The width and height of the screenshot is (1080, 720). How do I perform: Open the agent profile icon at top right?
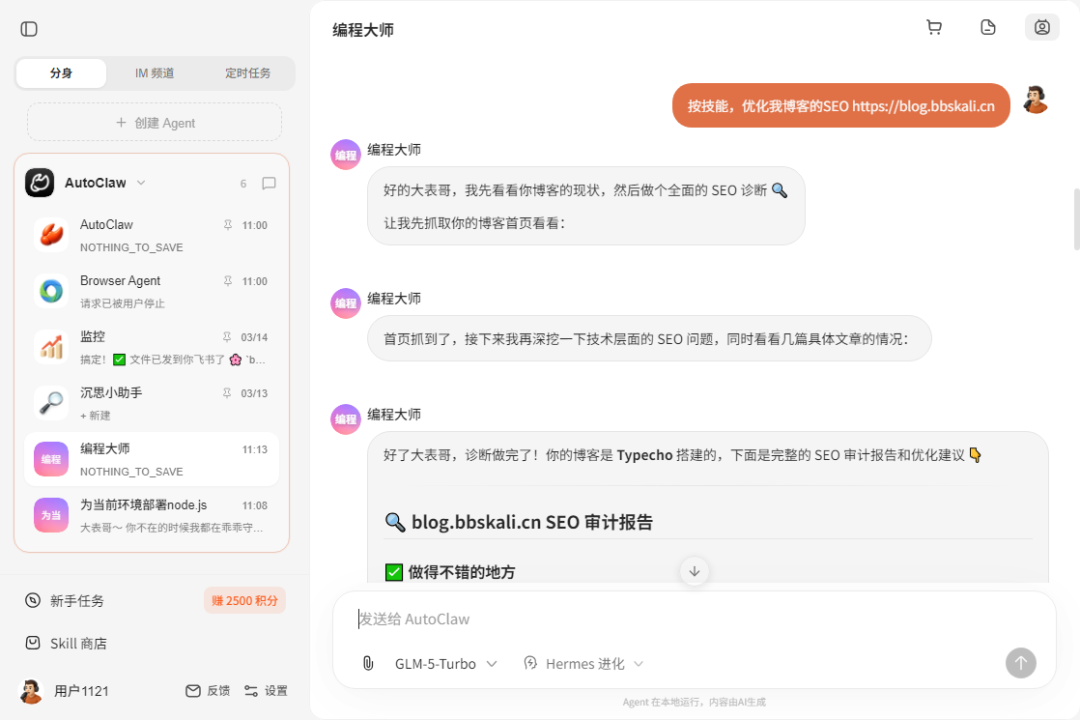pos(1042,27)
